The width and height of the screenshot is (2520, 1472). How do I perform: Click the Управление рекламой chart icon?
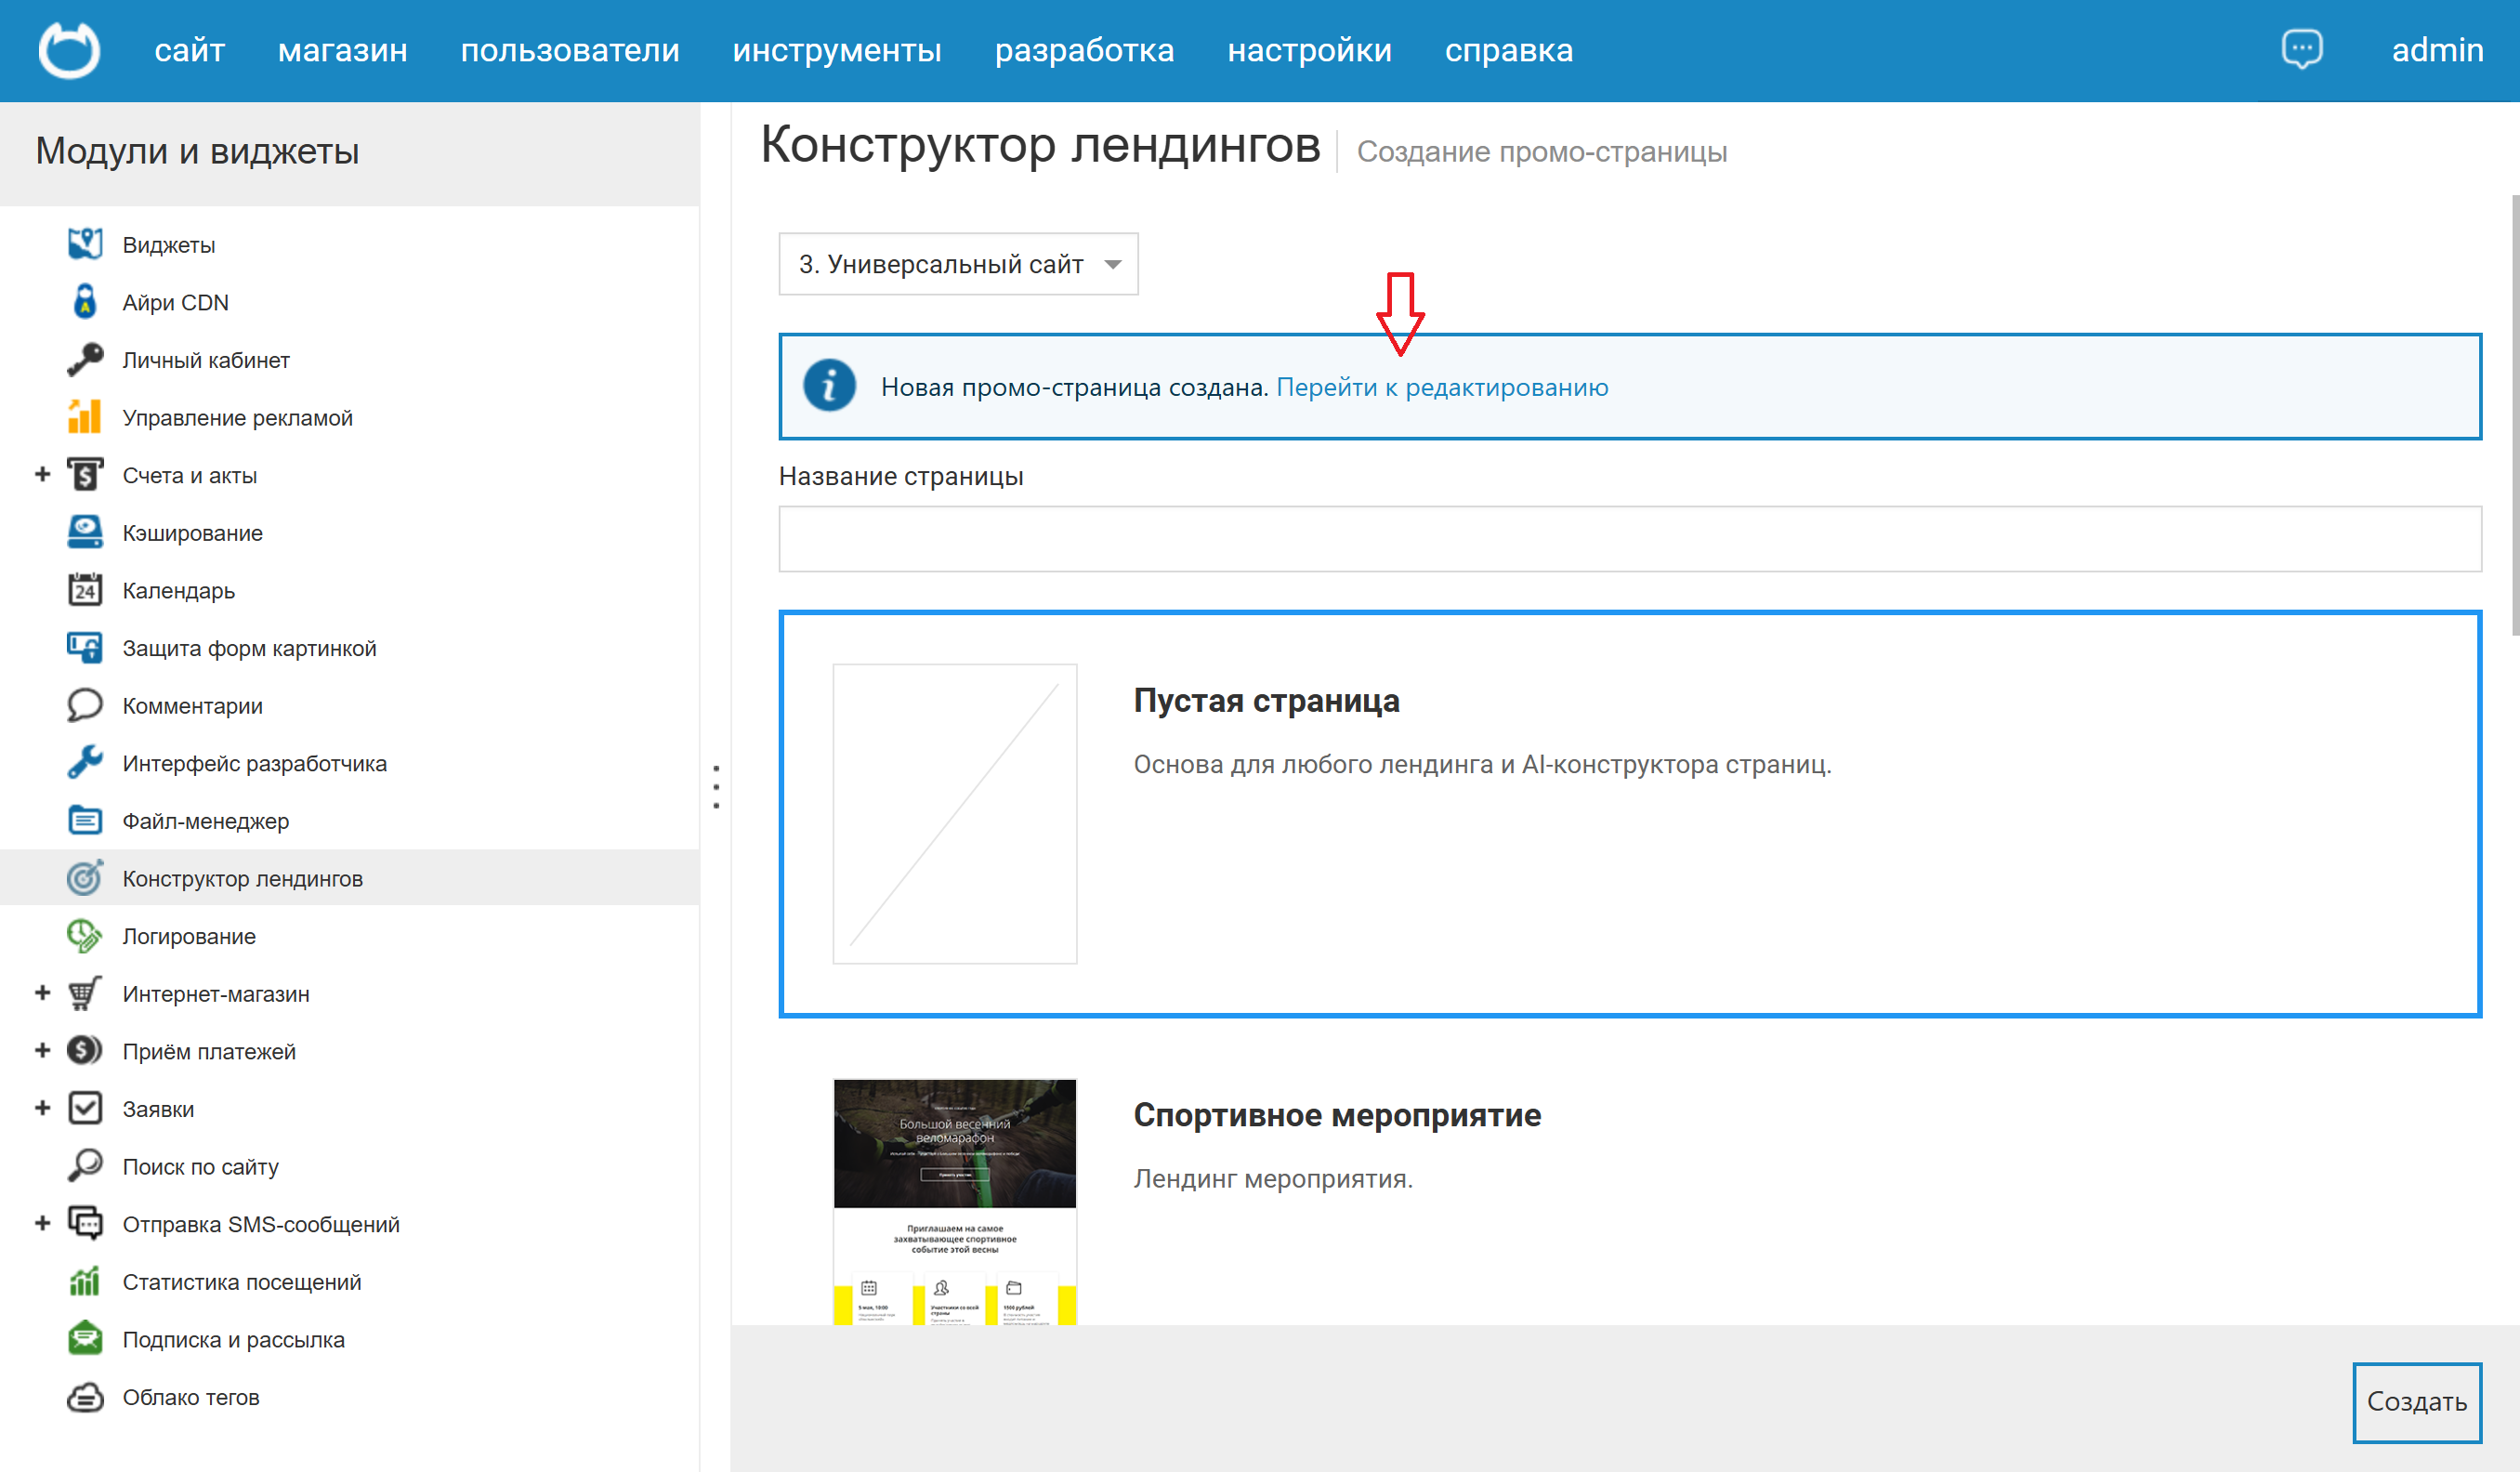click(x=85, y=417)
